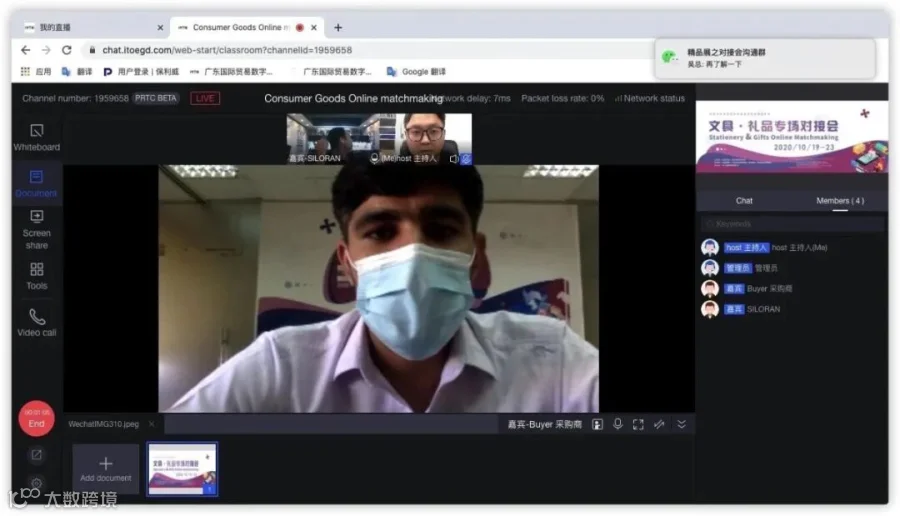Click Add document button

pos(106,469)
